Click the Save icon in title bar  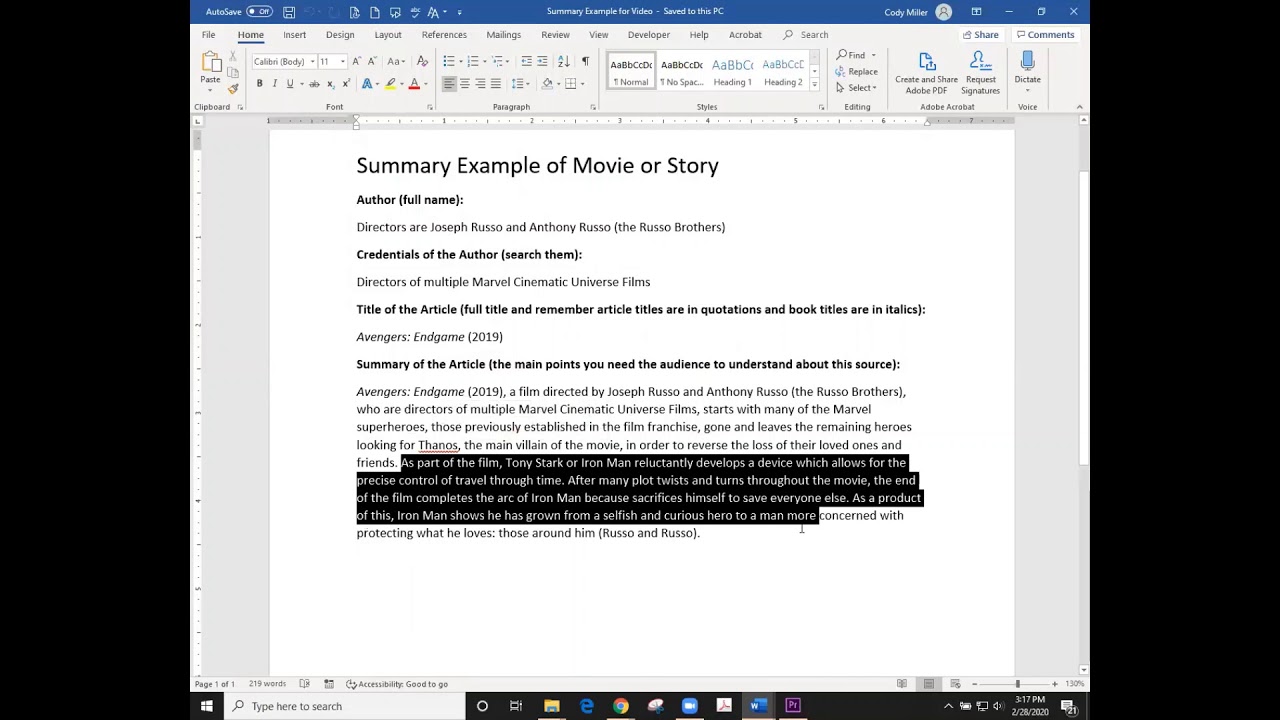(289, 12)
